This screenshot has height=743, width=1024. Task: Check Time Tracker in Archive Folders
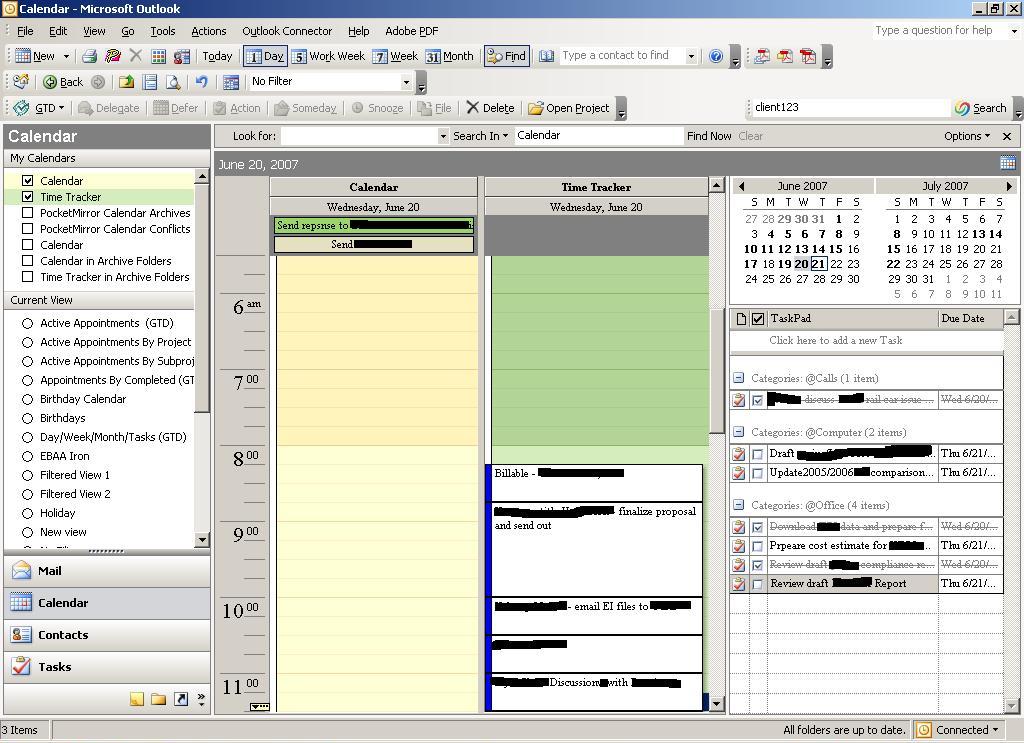(27, 277)
